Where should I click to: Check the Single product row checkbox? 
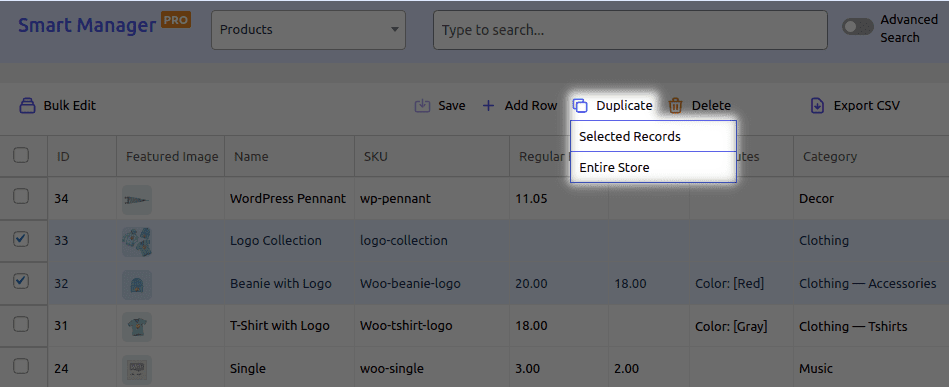point(21,366)
